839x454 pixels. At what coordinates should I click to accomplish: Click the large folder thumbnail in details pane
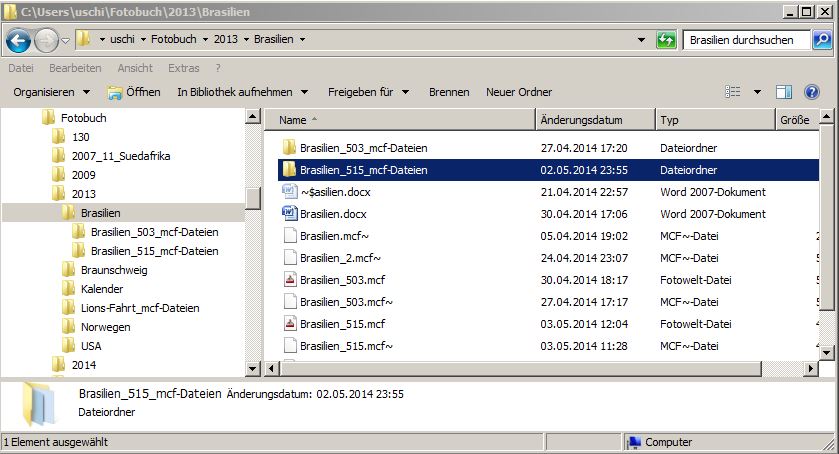[39, 404]
